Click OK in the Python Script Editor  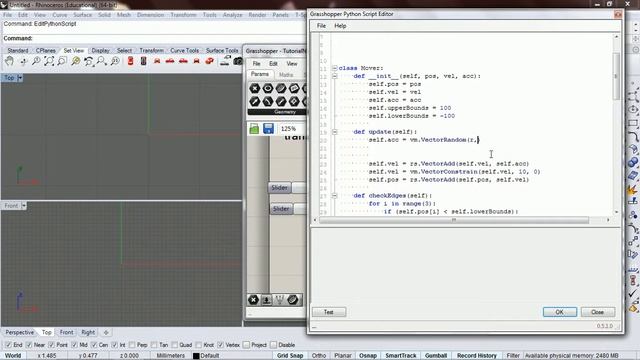[x=560, y=312]
